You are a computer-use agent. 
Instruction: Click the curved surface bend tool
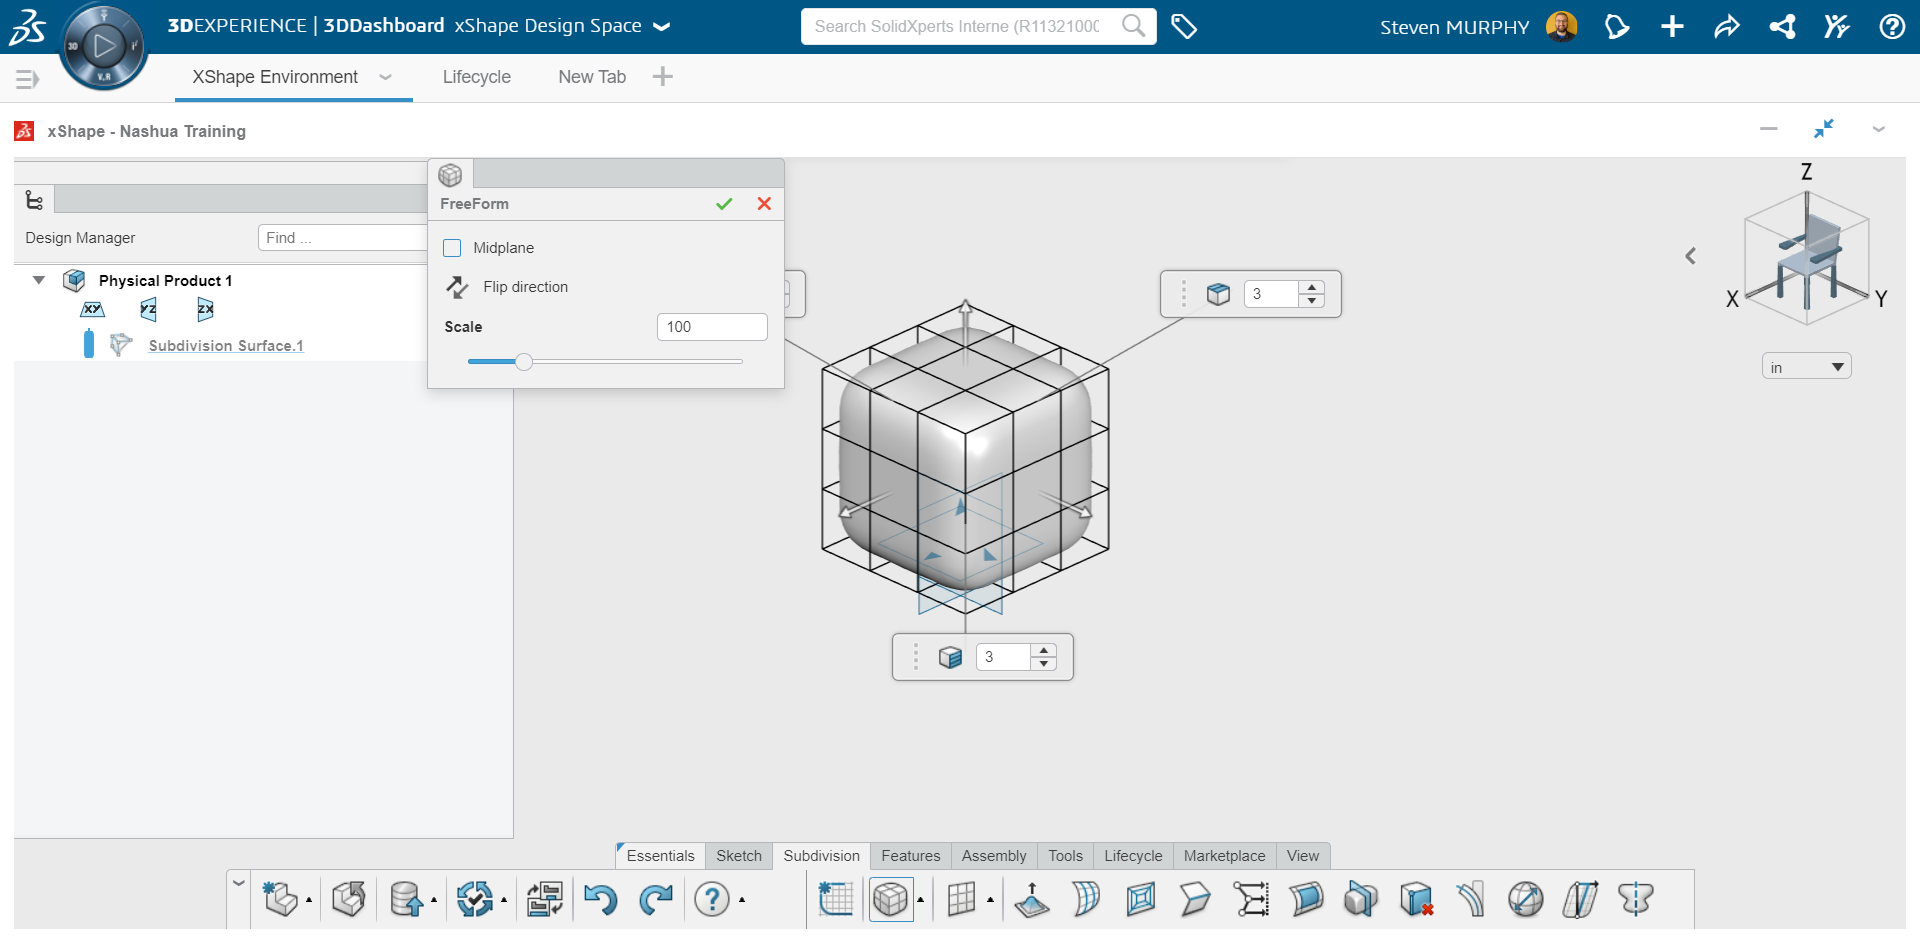click(1086, 899)
